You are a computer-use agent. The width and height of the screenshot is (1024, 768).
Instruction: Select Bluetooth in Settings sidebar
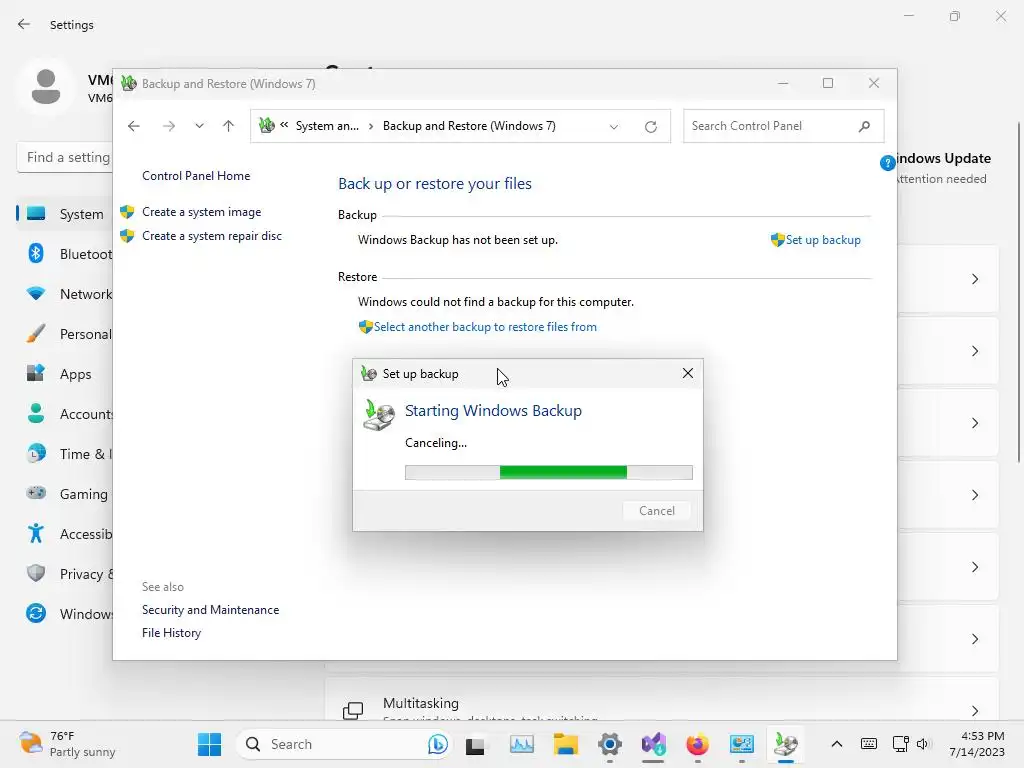65,253
